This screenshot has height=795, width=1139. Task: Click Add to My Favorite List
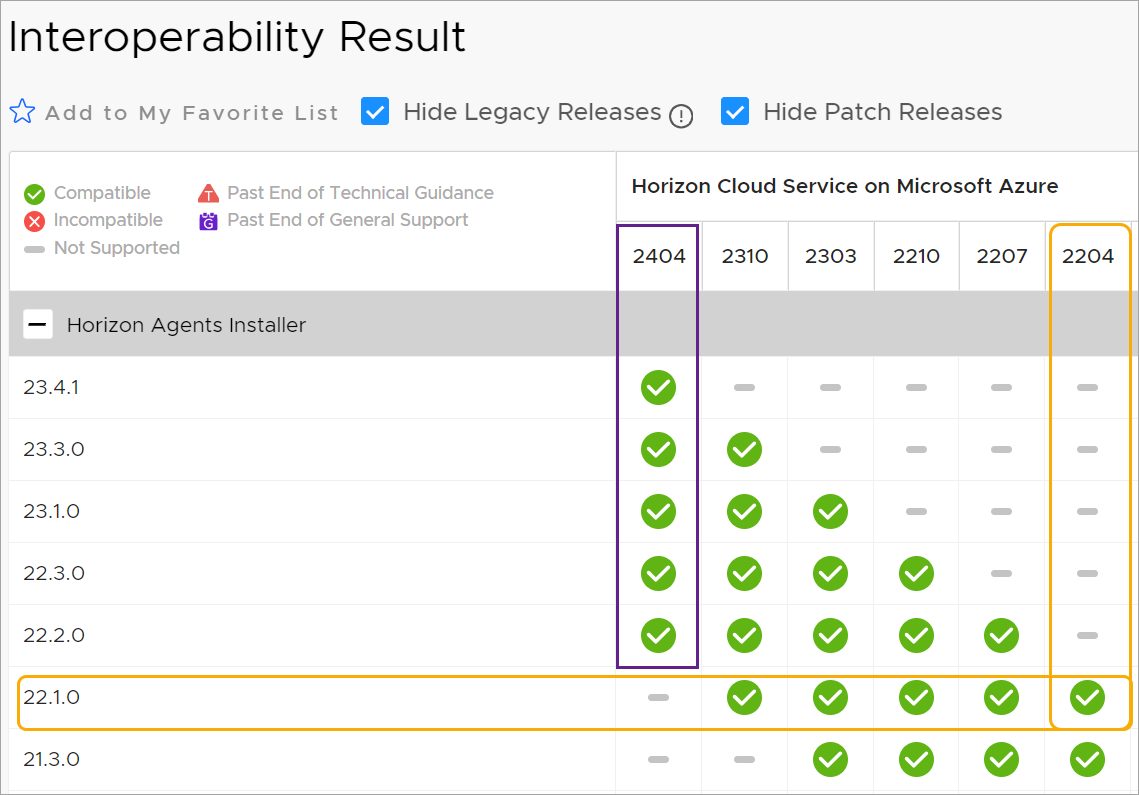click(192, 113)
